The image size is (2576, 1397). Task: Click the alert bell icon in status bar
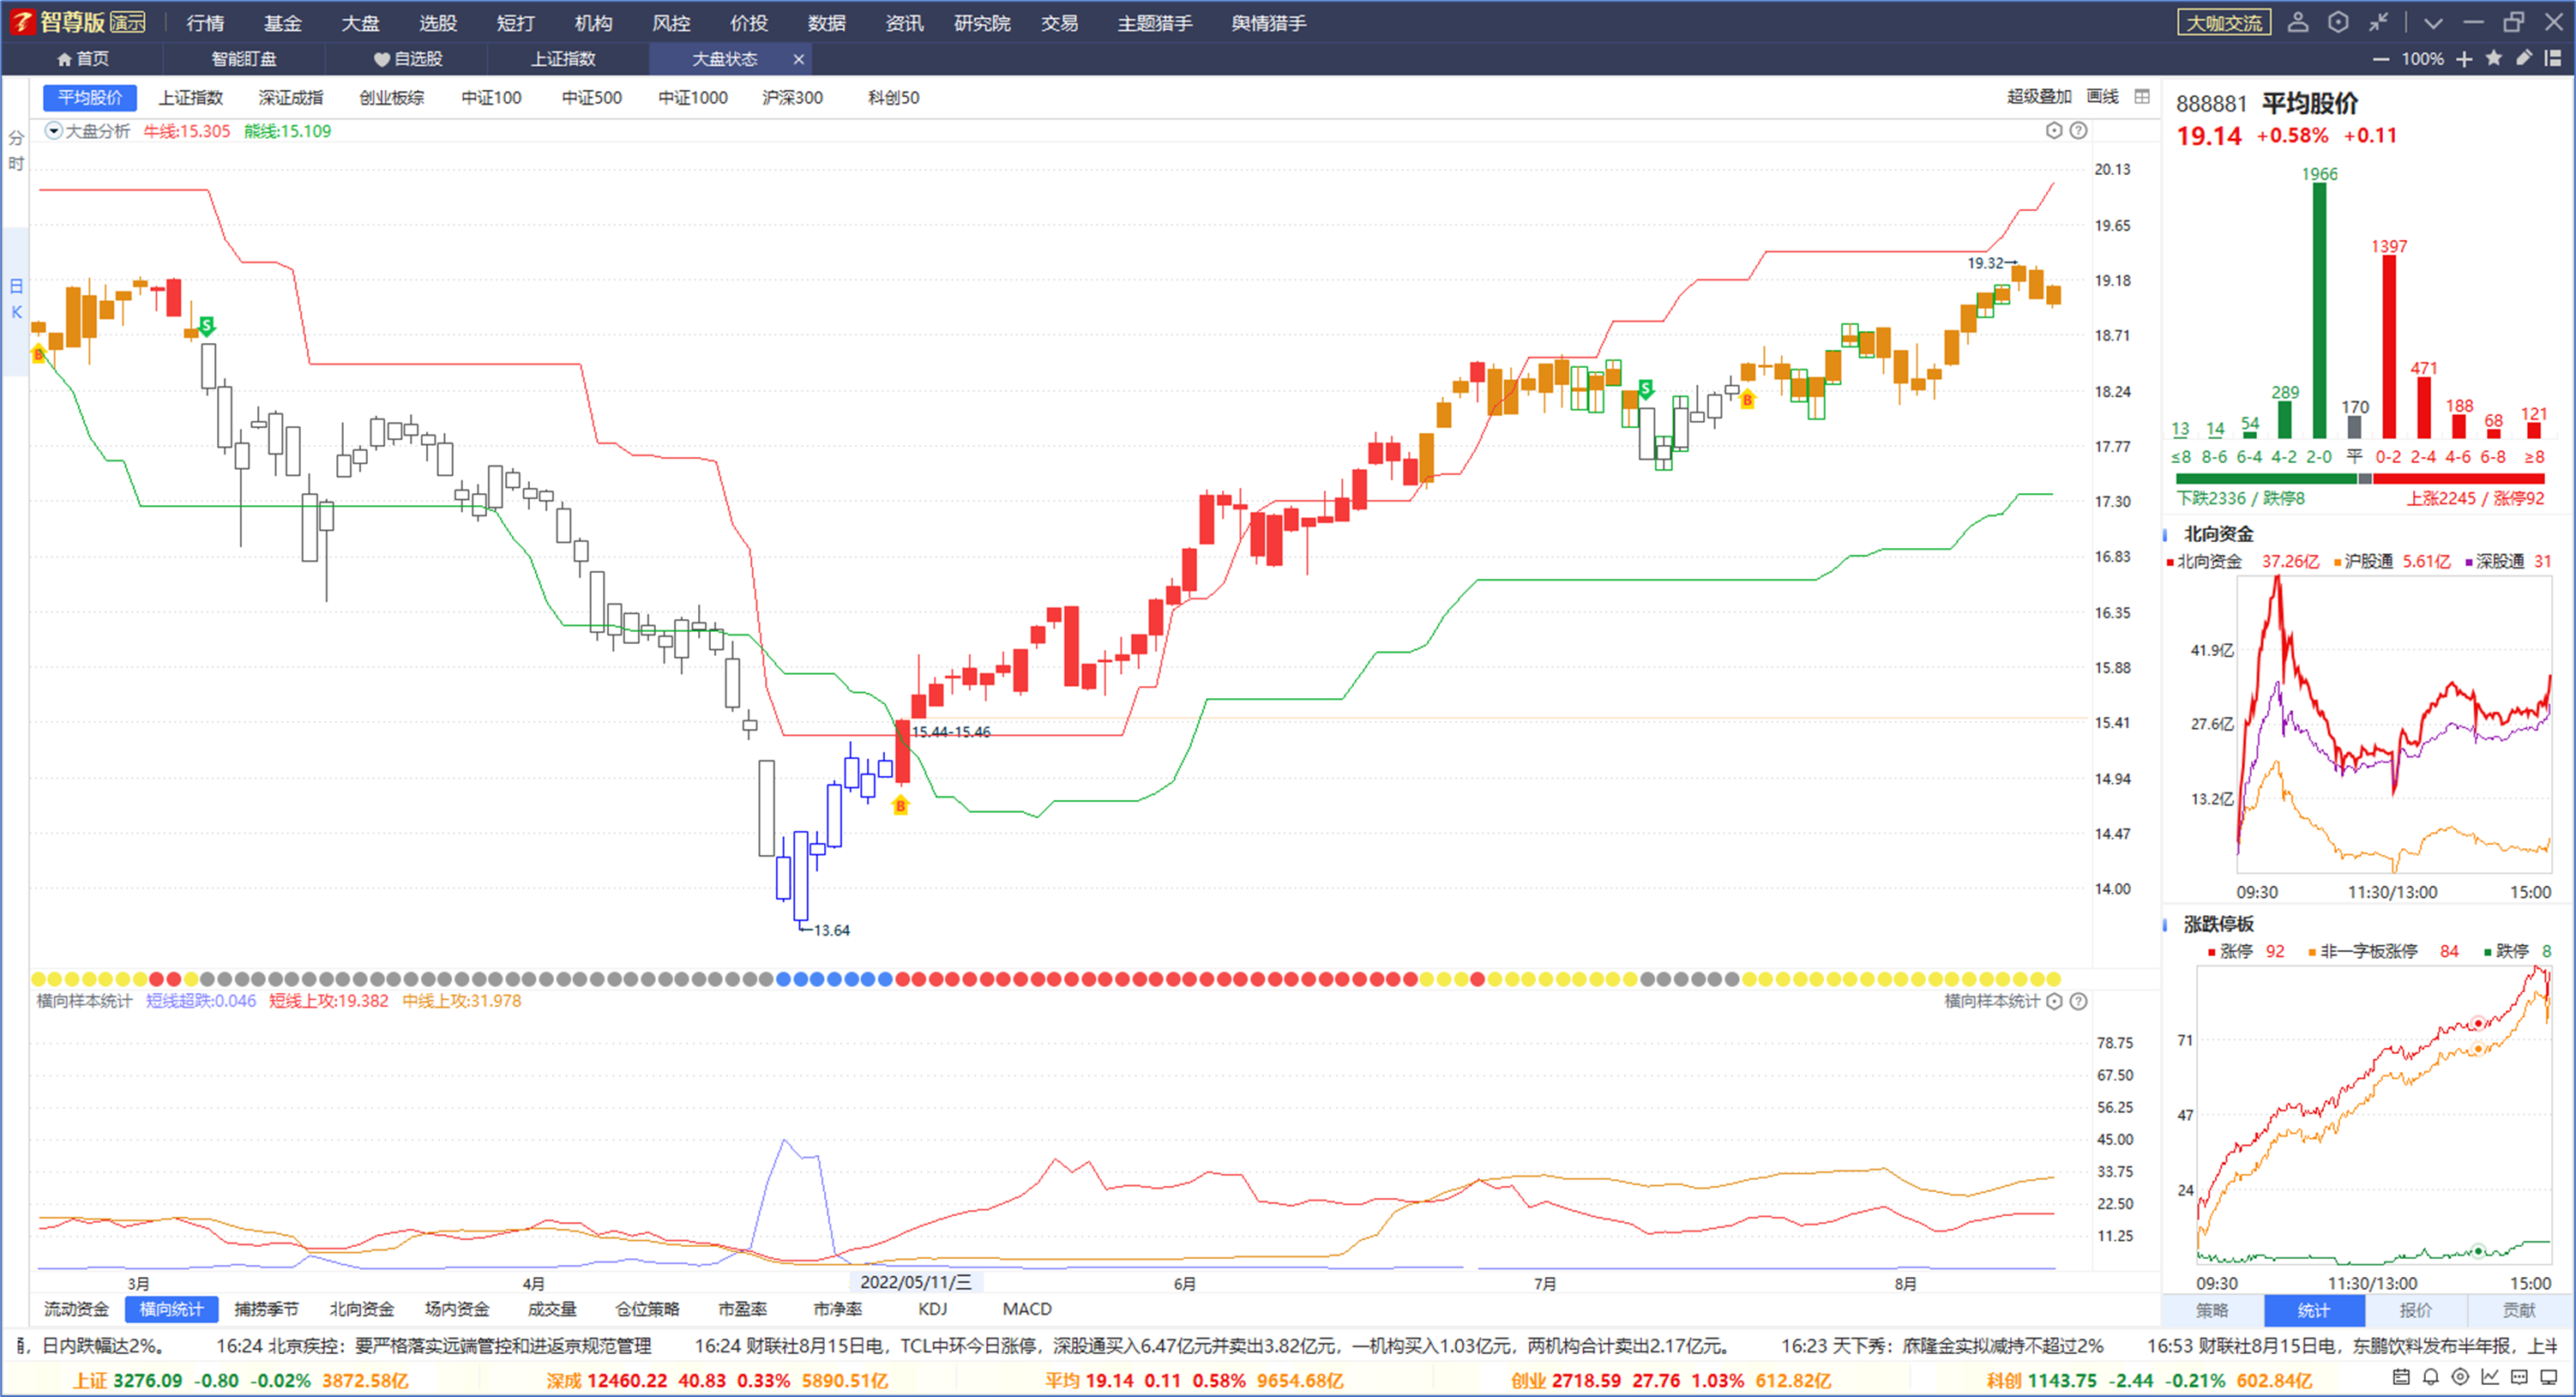(2431, 1377)
